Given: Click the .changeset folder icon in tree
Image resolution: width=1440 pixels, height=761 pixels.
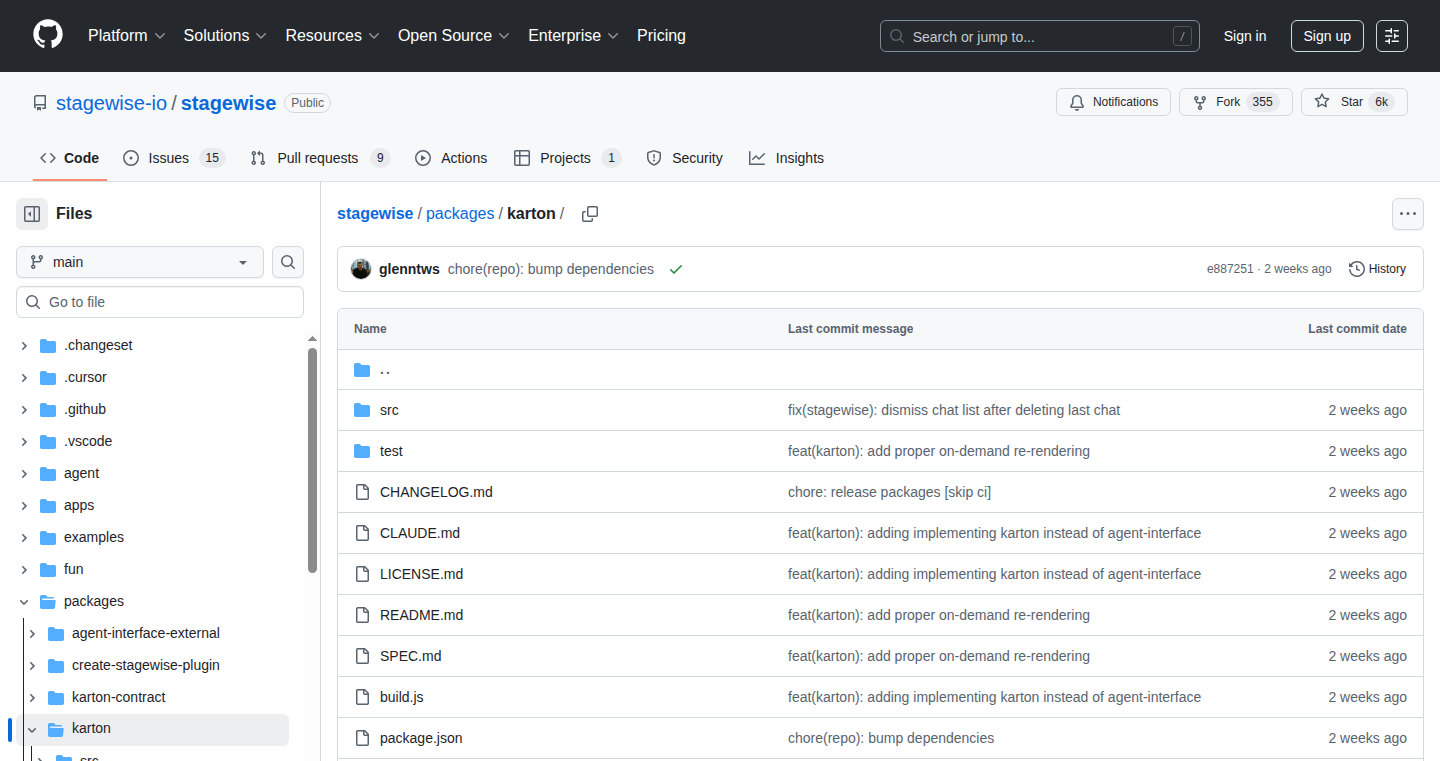Looking at the screenshot, I should click(x=48, y=345).
